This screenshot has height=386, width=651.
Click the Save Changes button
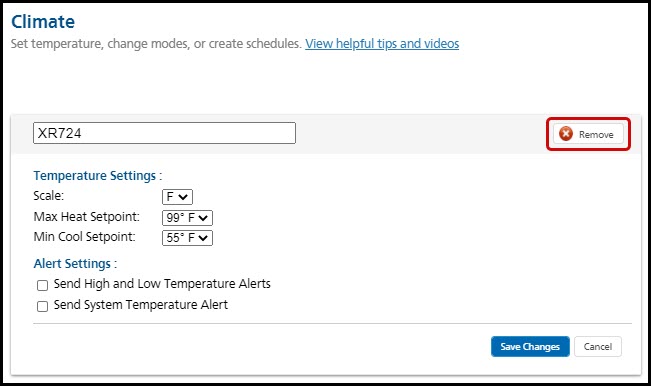point(530,347)
